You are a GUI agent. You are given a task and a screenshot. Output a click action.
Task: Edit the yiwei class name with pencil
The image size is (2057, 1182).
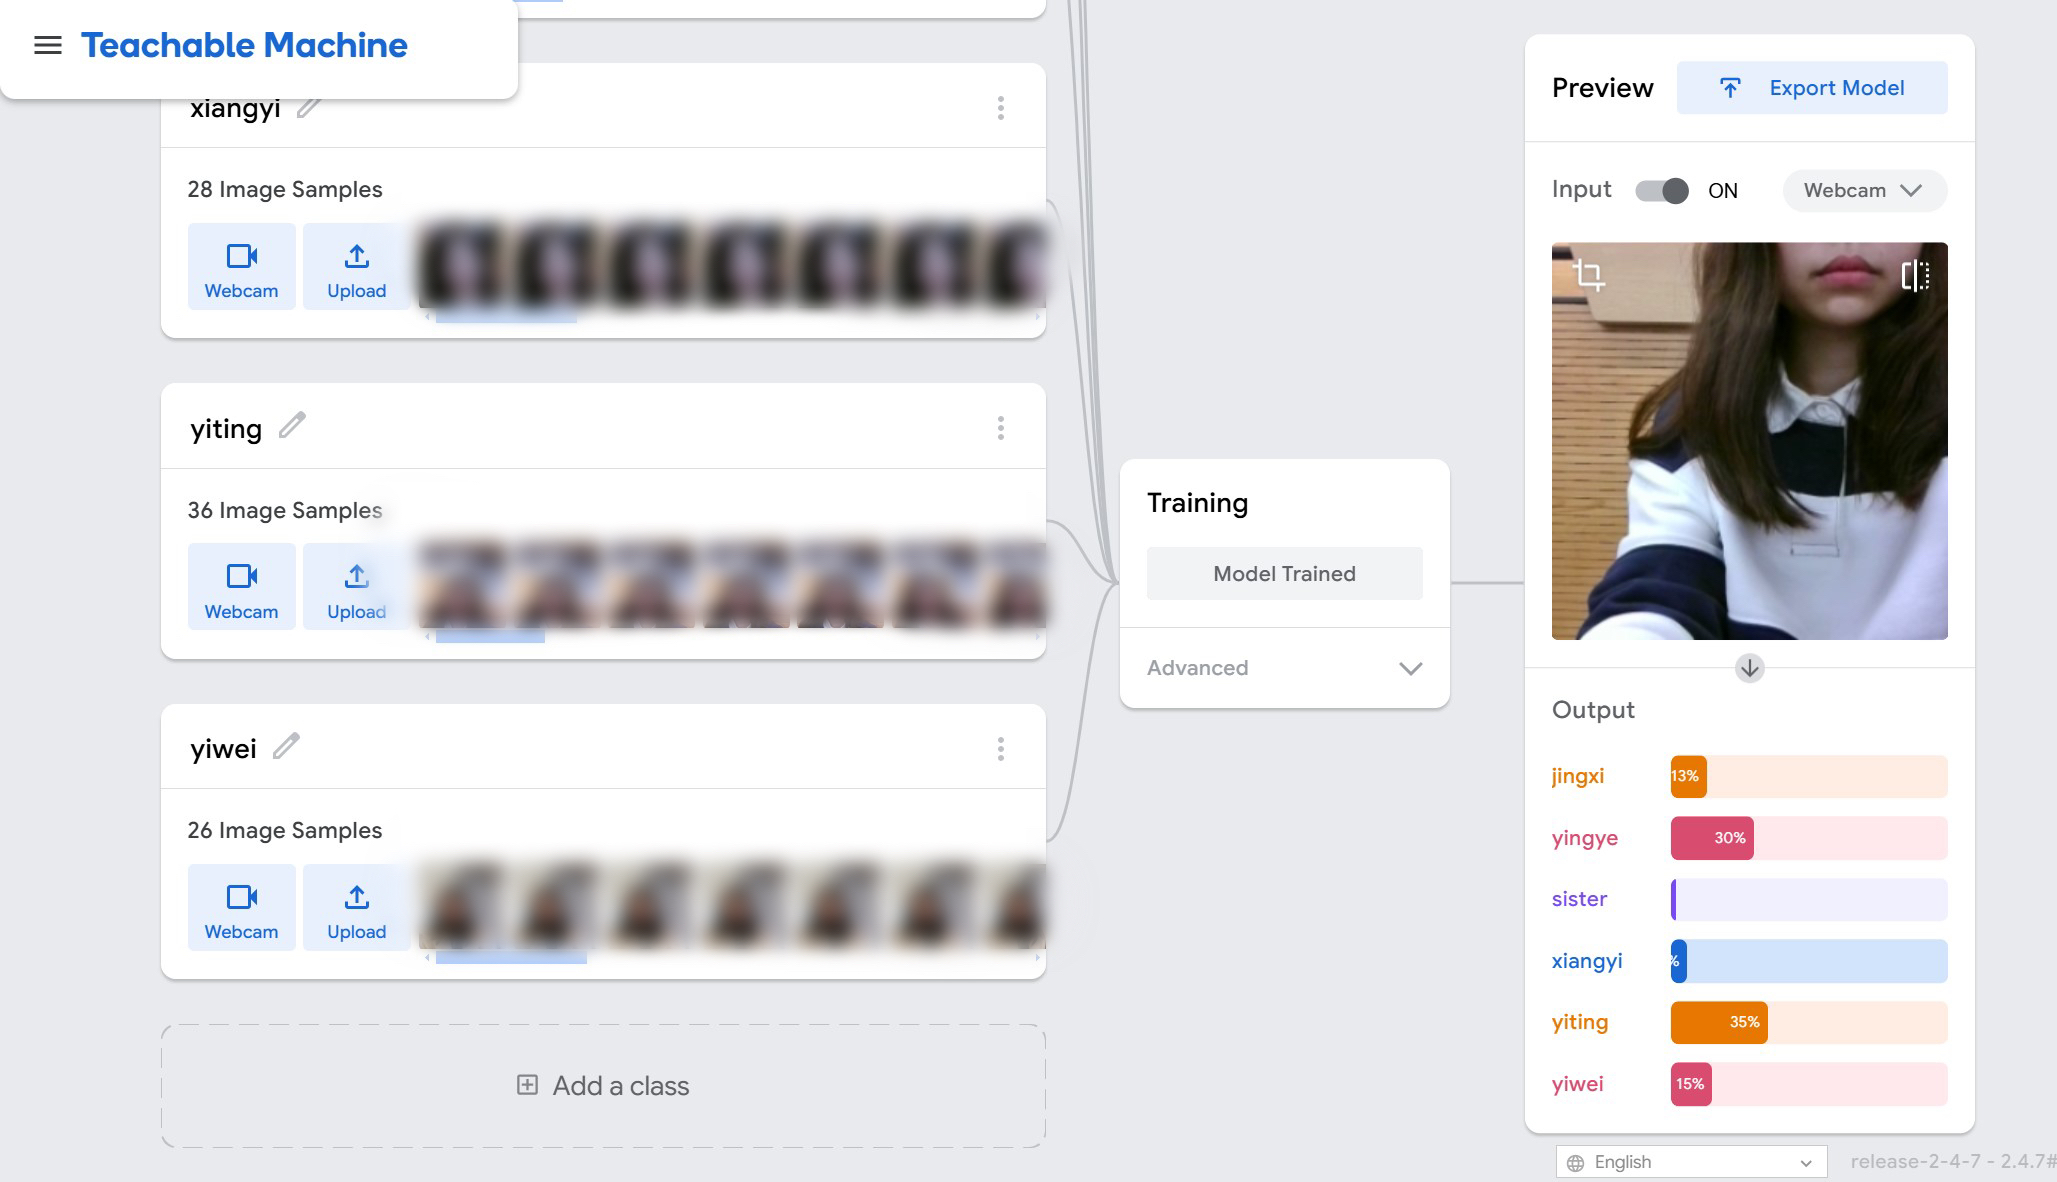(286, 747)
